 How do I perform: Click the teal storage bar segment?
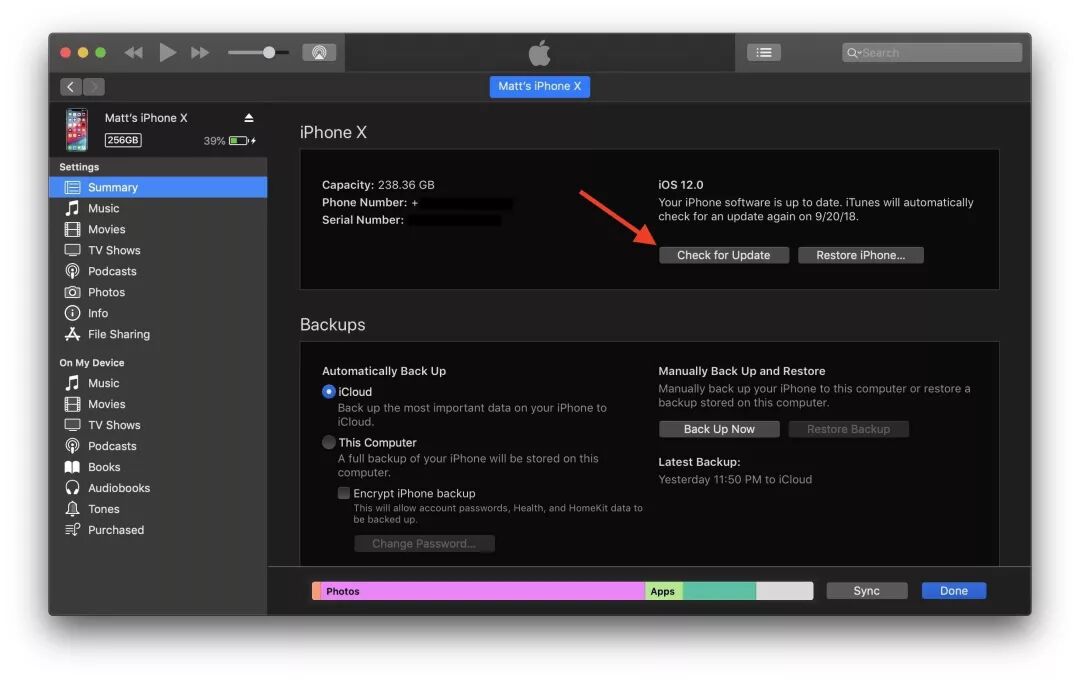[719, 591]
